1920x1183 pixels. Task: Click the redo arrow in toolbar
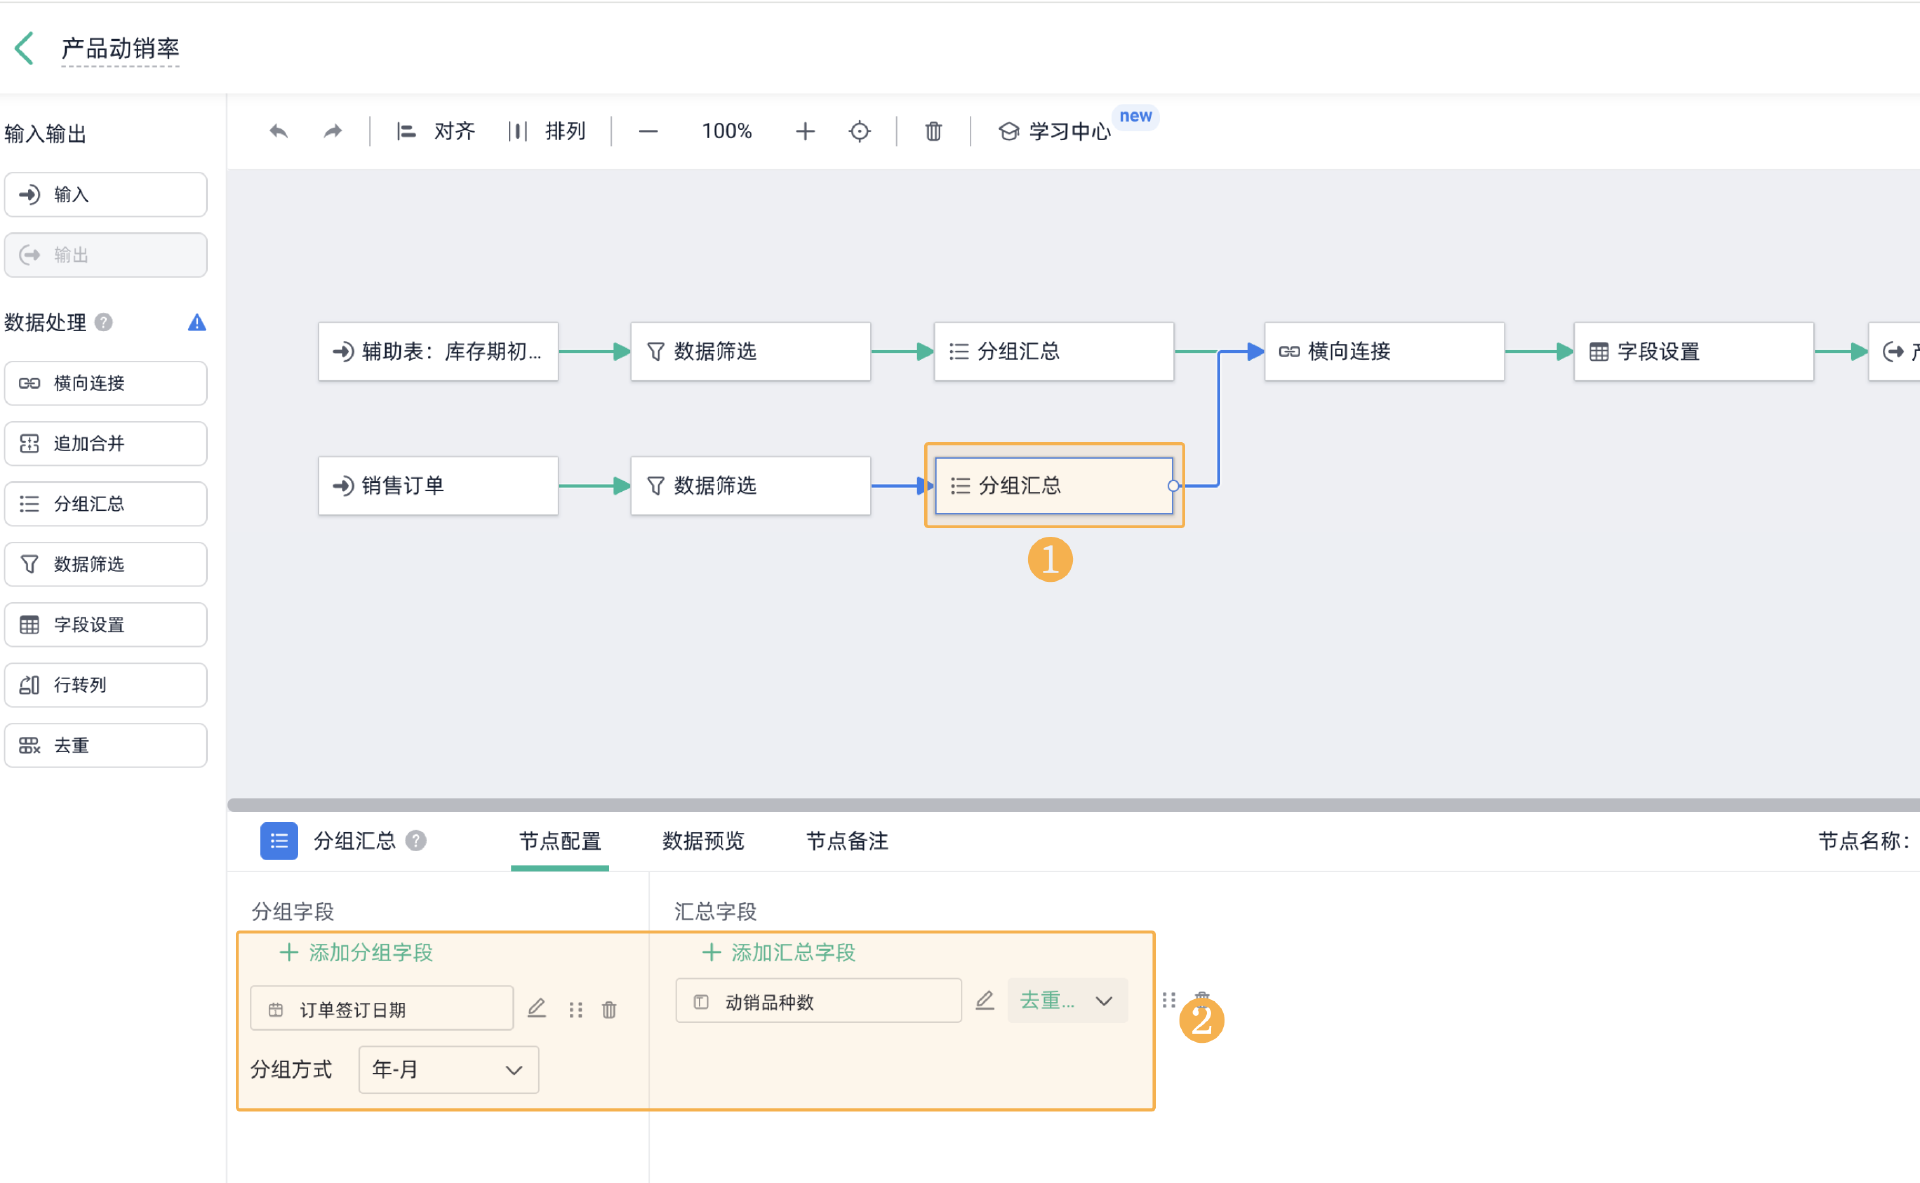point(333,131)
